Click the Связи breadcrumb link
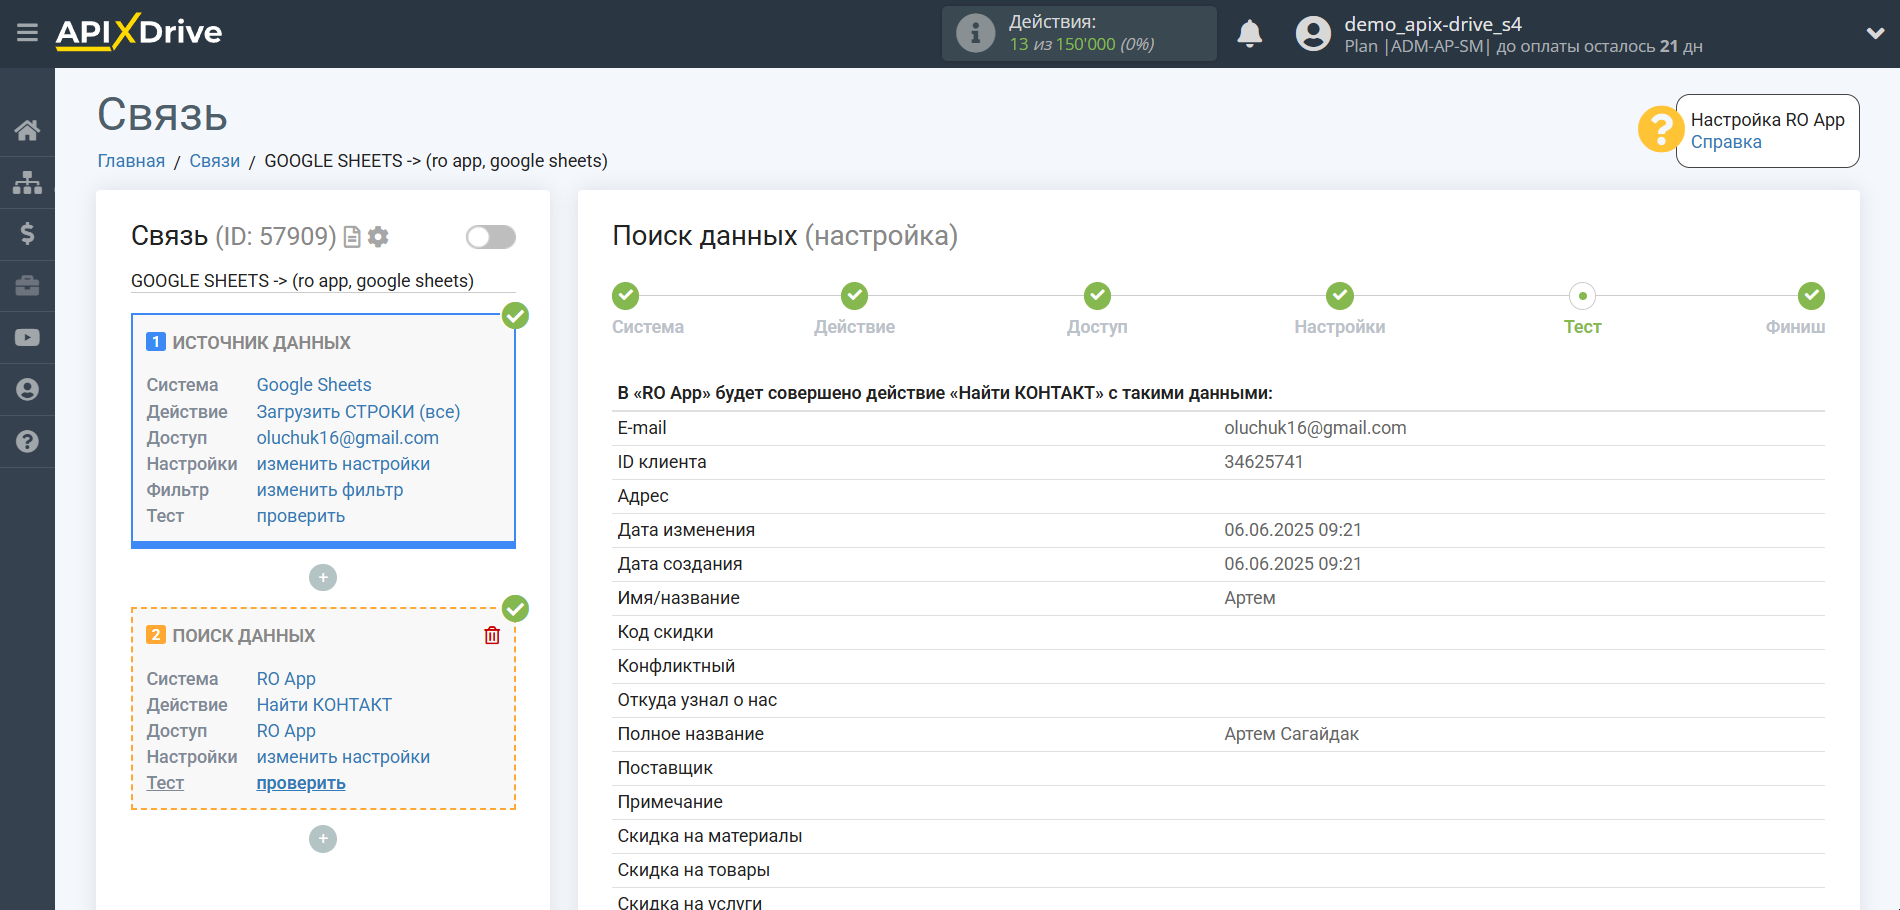The height and width of the screenshot is (910, 1900). point(214,161)
